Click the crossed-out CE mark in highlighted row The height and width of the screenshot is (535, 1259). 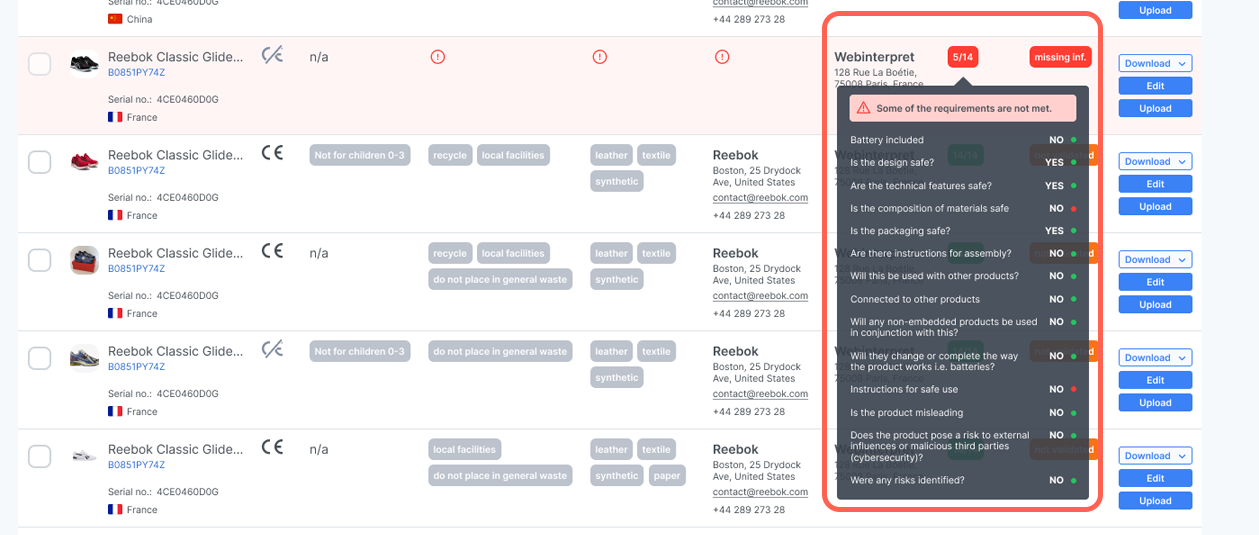pos(272,55)
